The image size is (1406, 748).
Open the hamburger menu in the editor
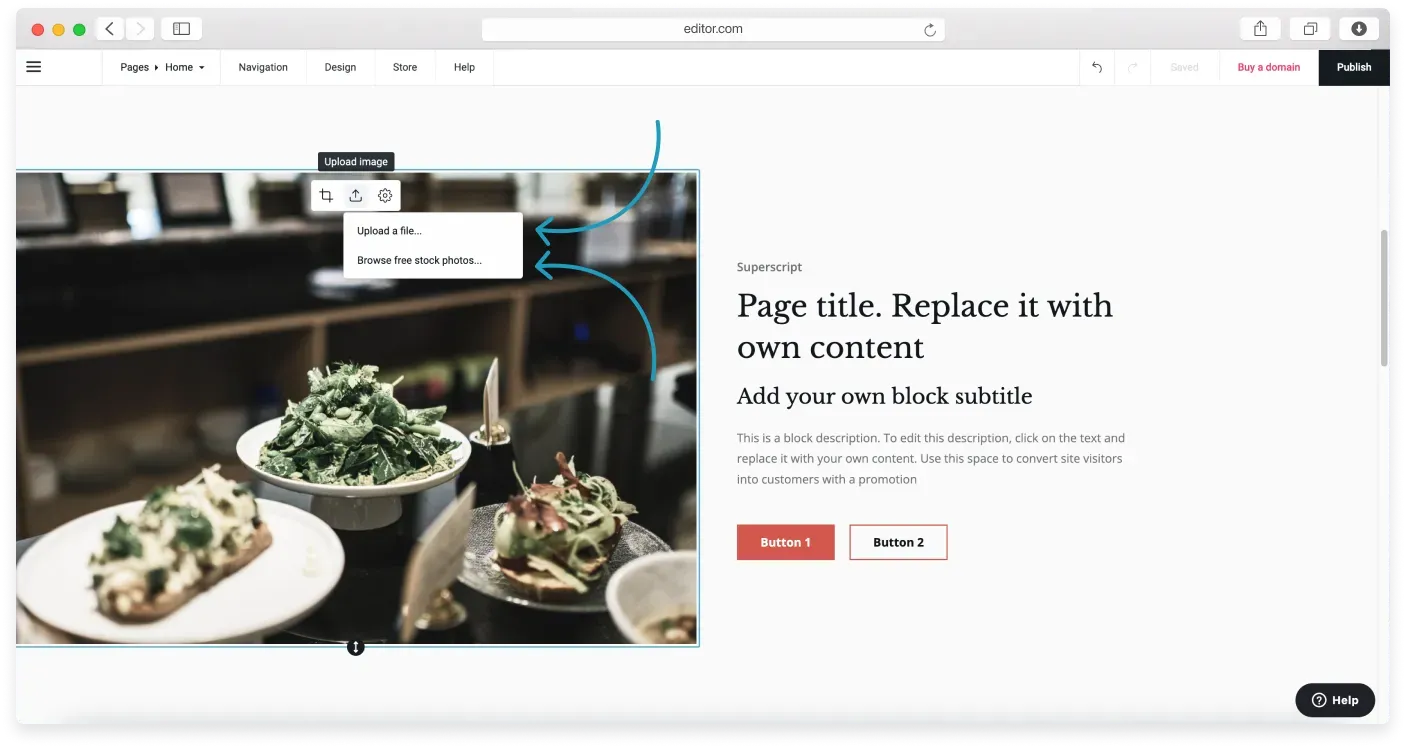[x=33, y=67]
